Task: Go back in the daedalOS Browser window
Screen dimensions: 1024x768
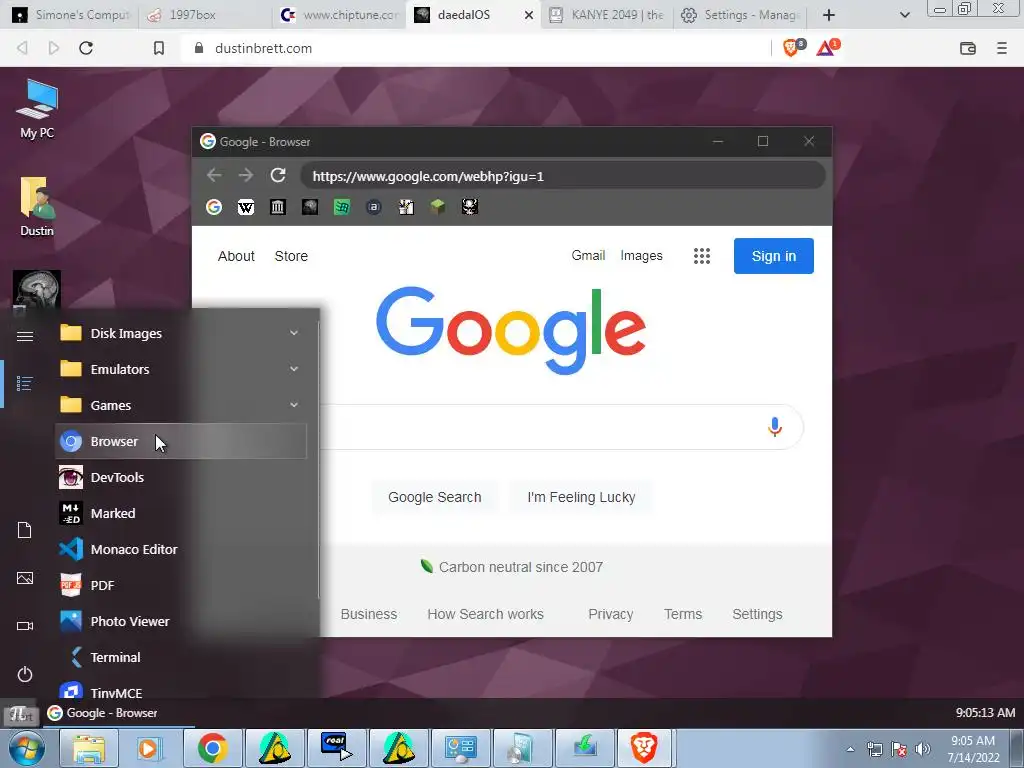Action: click(214, 176)
